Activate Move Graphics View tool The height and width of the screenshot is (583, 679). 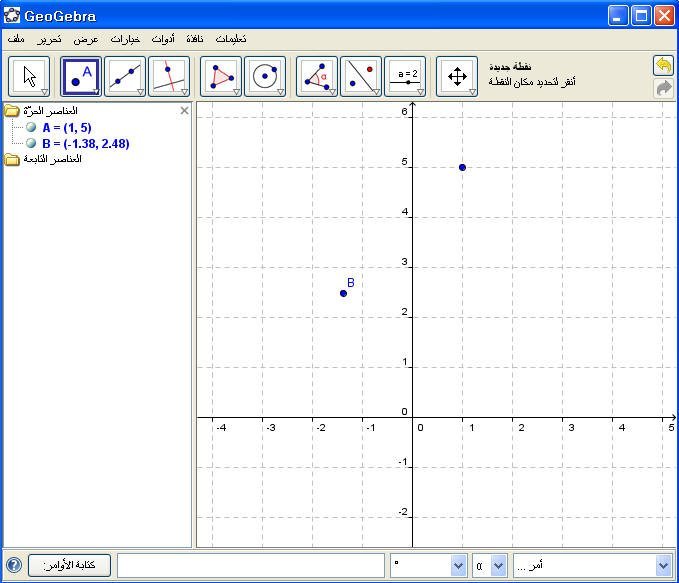tap(457, 77)
